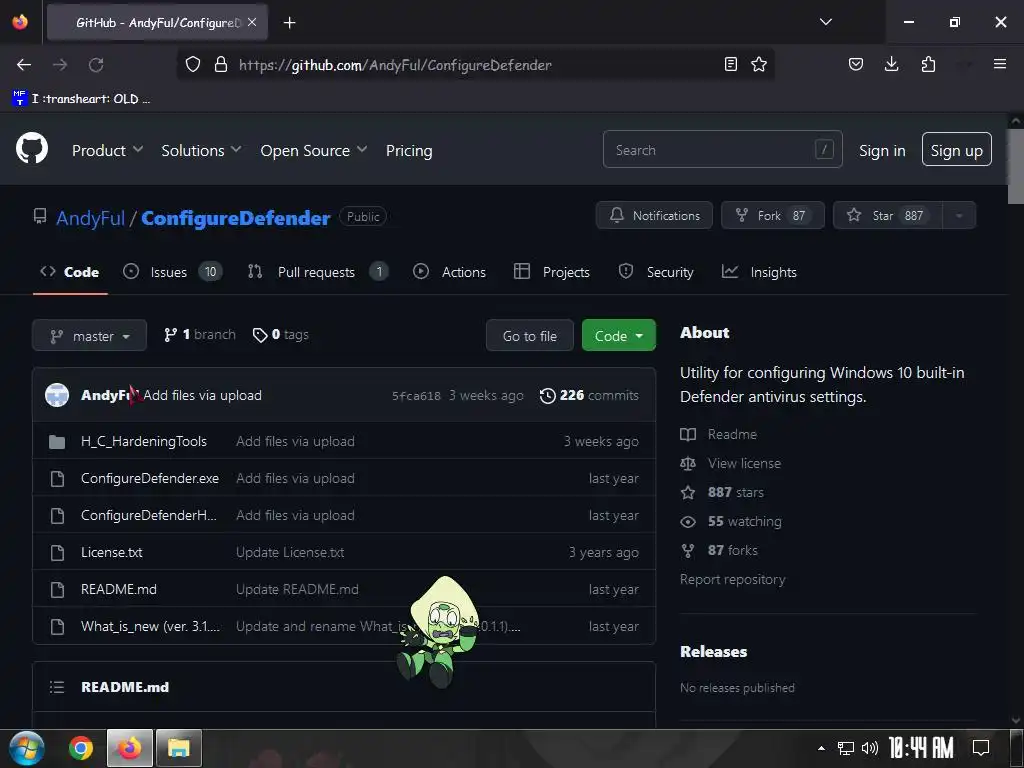This screenshot has width=1024, height=768.
Task: Open the Insights tab
Action: tap(759, 272)
